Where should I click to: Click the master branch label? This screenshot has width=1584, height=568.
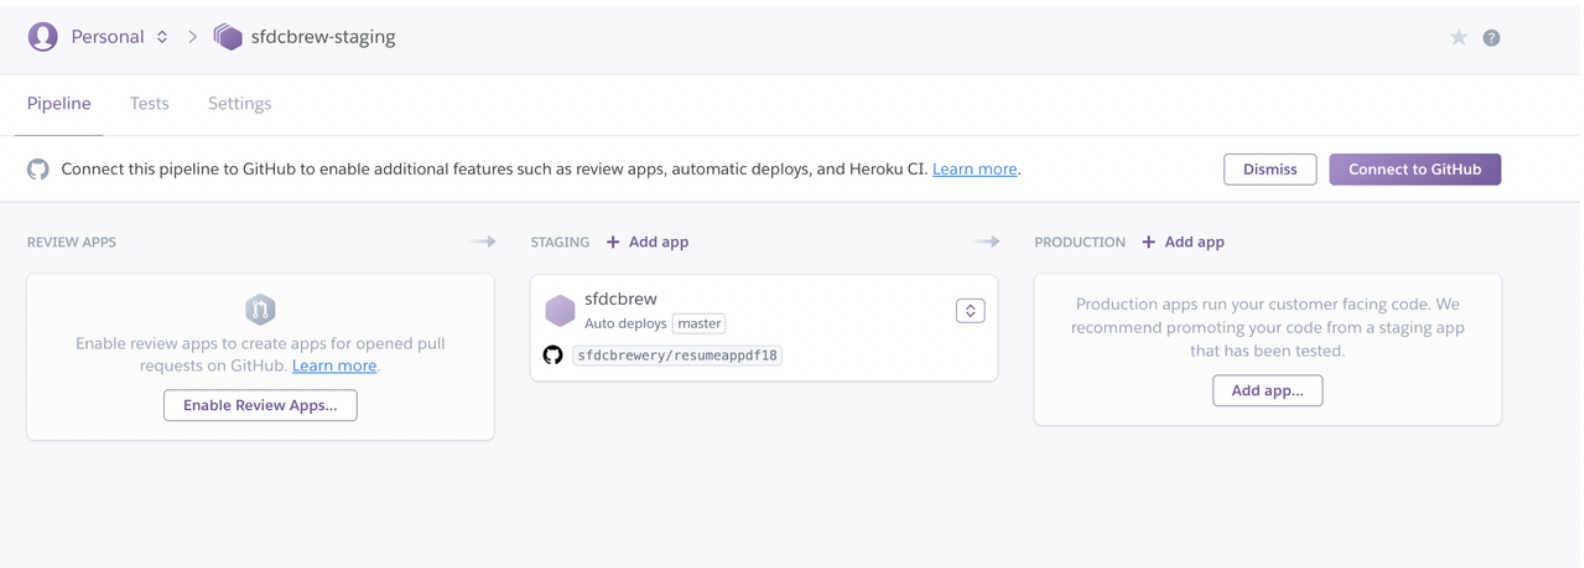pos(699,324)
